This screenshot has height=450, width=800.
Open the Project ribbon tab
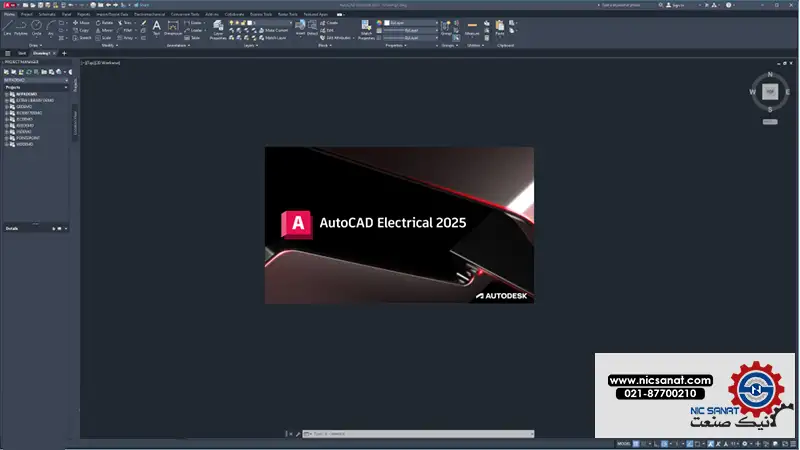(27, 14)
